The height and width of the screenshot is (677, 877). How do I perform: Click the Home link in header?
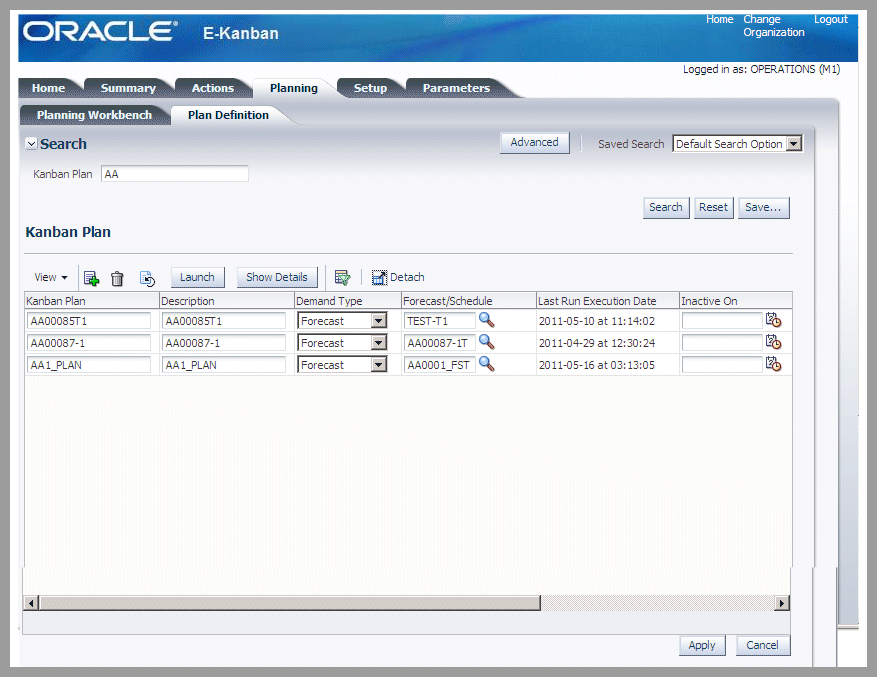tap(719, 19)
